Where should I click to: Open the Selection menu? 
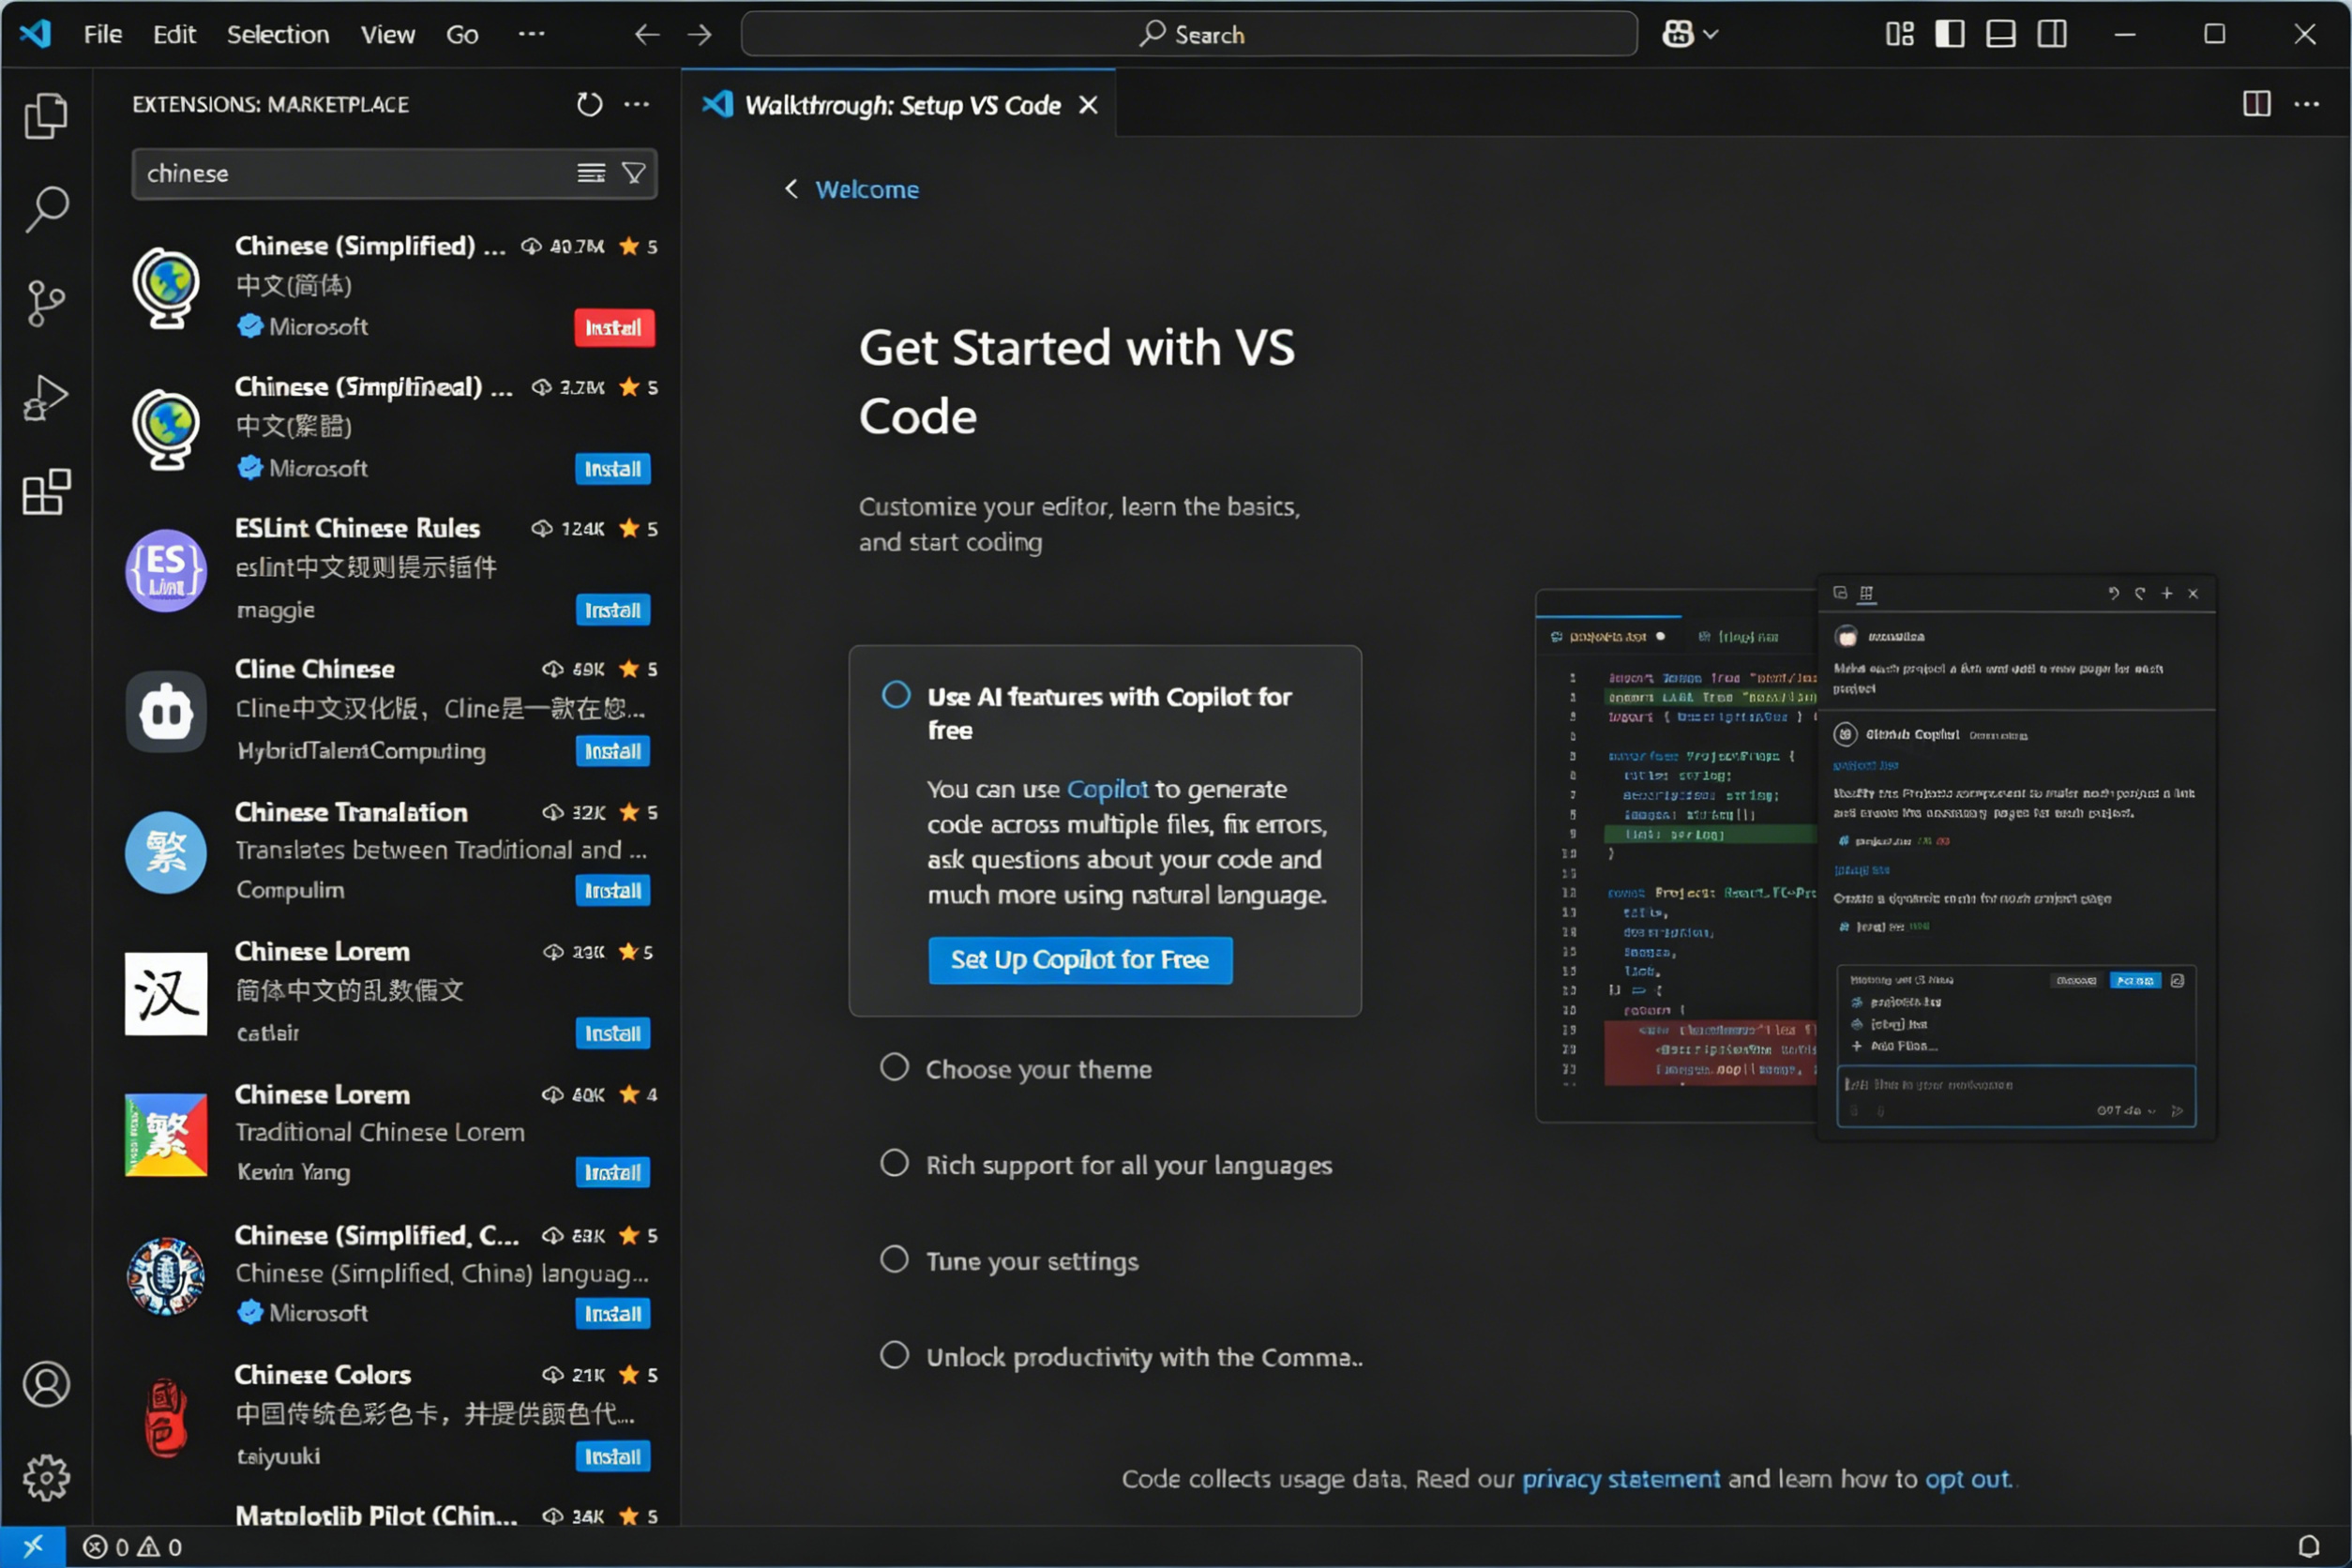click(277, 35)
